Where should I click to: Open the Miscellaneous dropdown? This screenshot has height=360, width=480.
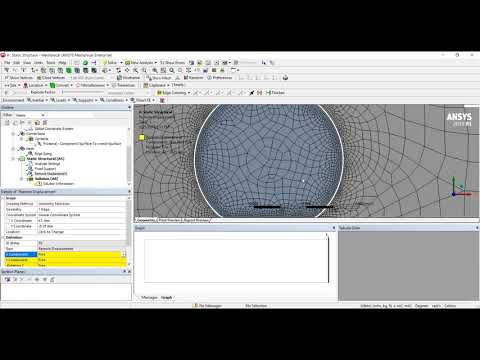[93, 85]
